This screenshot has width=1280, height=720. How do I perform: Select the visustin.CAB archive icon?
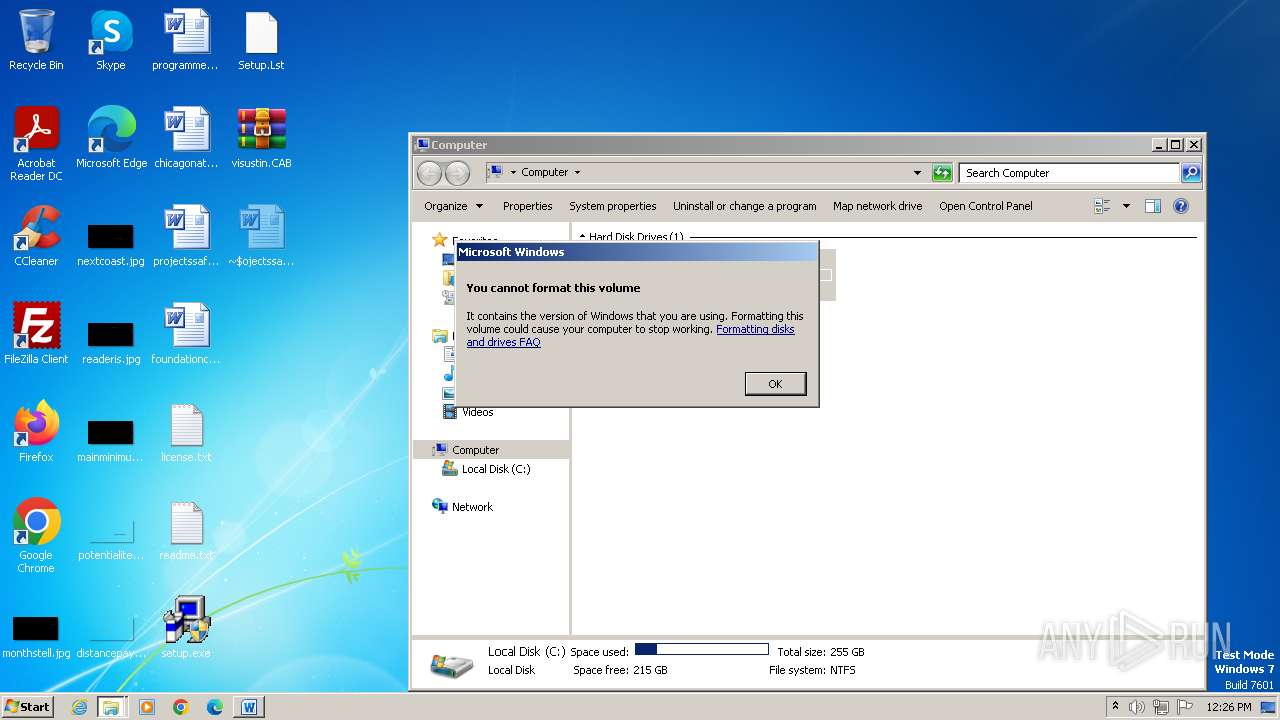pos(261,138)
